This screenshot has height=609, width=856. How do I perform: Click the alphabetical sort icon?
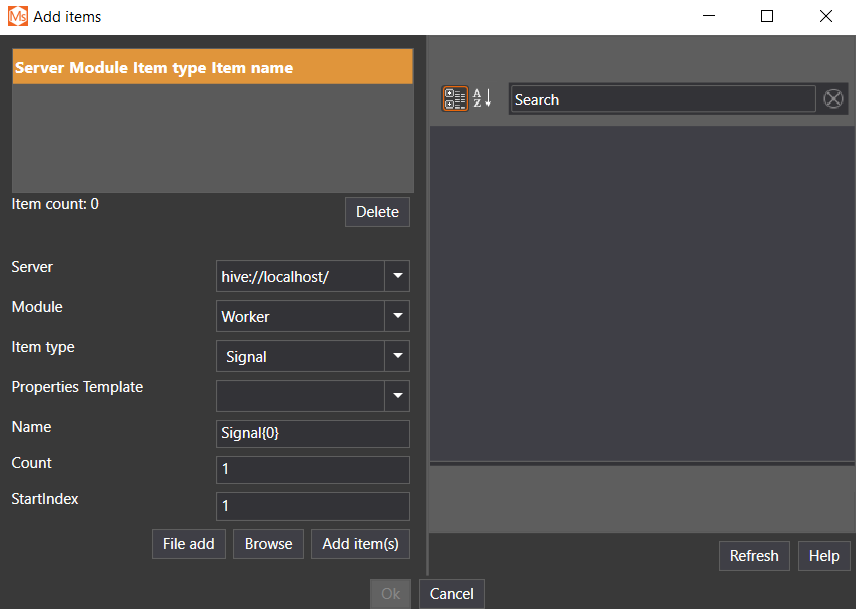482,99
